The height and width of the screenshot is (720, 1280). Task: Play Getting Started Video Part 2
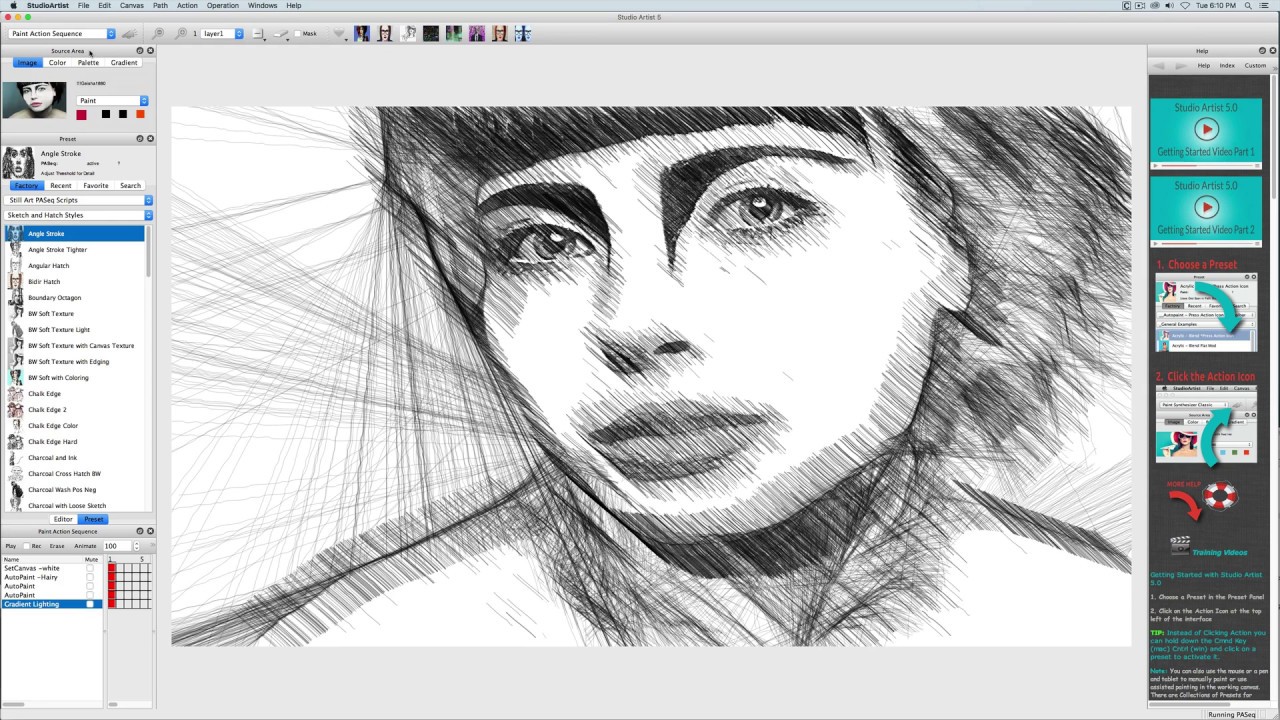(1206, 208)
